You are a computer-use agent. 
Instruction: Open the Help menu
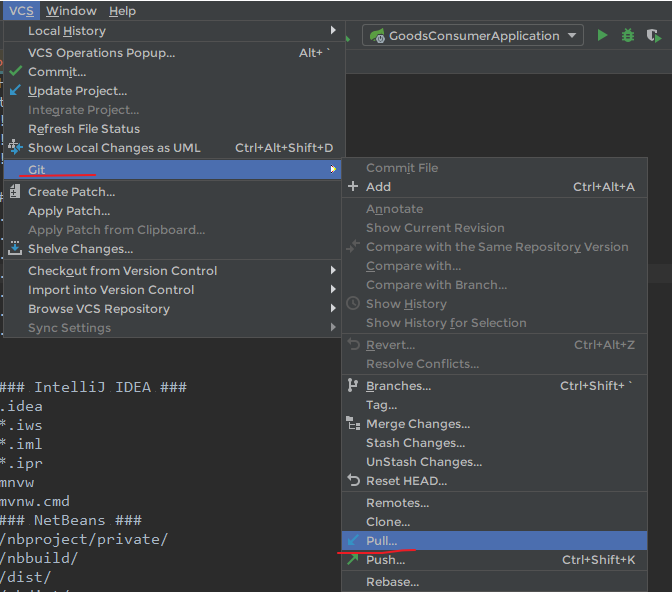[122, 11]
